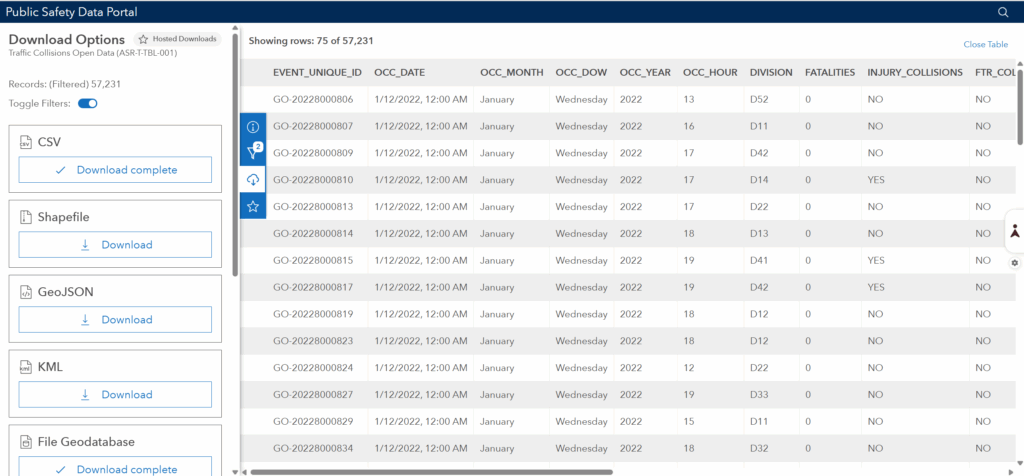Turn off the Toggle Filters switch
Image resolution: width=1024 pixels, height=476 pixels.
point(87,104)
